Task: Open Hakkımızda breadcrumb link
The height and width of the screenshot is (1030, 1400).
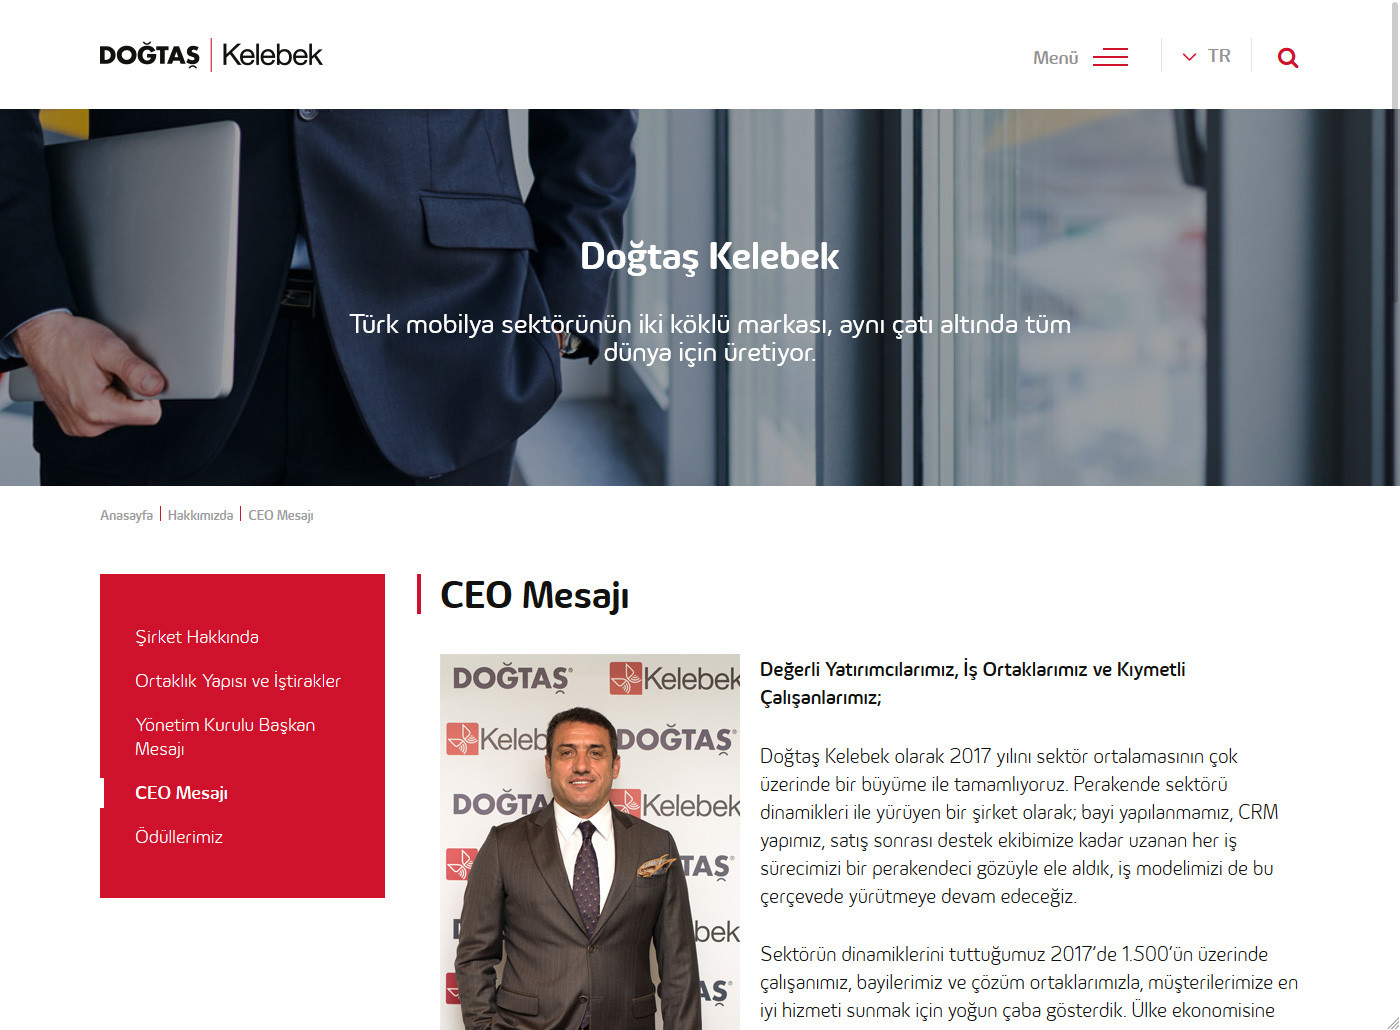Action: 200,515
